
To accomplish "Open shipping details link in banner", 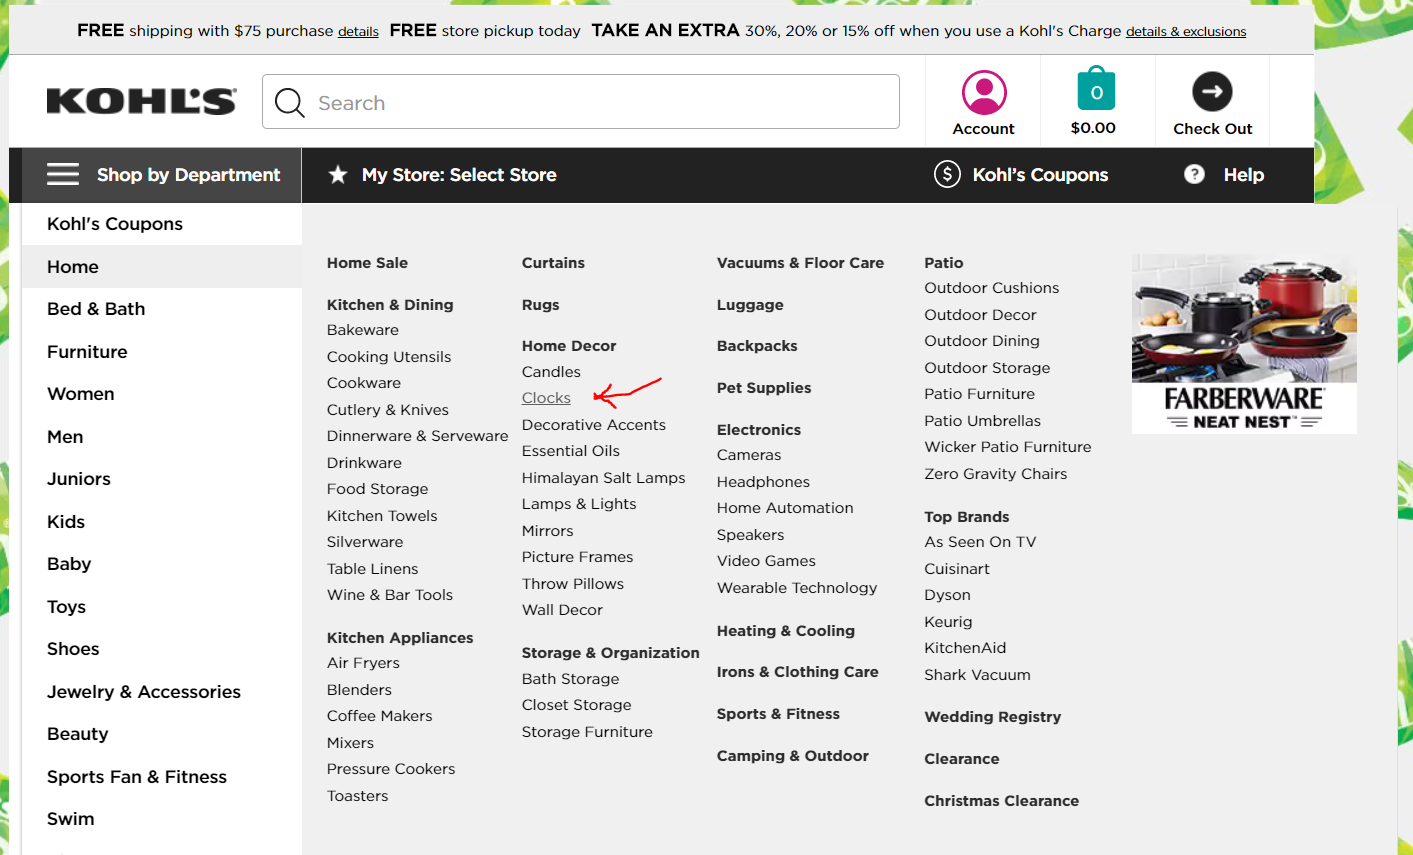I will pyautogui.click(x=358, y=32).
